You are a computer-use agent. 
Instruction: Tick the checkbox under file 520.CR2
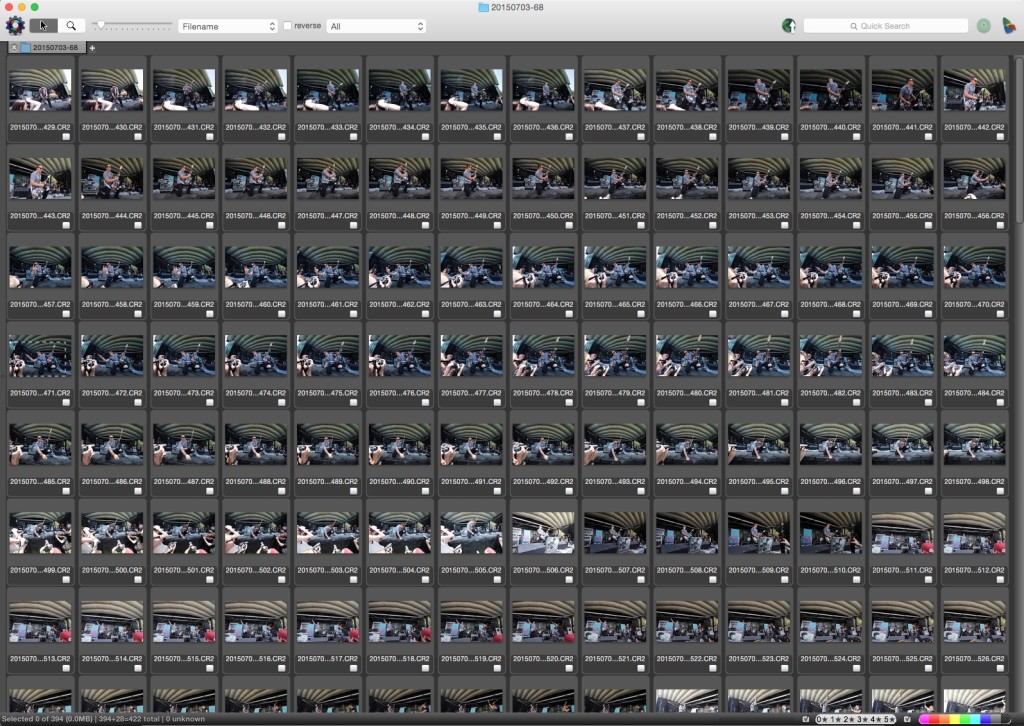point(569,669)
